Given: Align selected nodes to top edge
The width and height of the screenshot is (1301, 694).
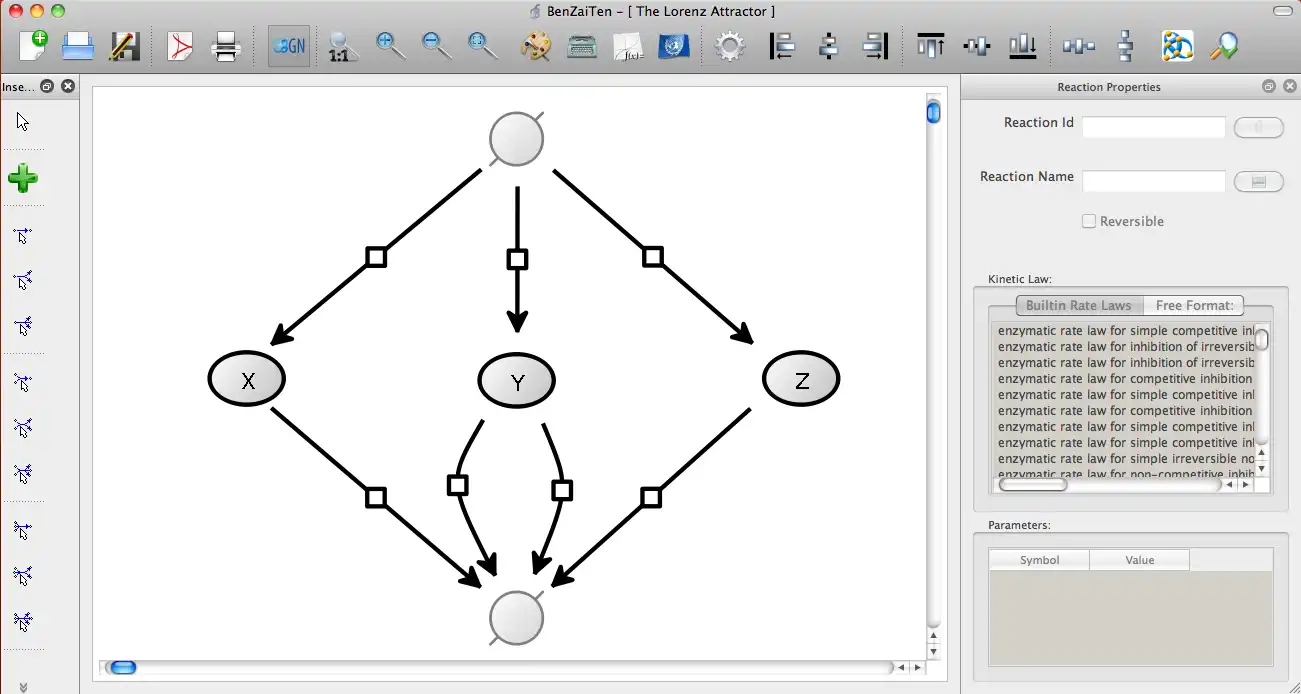Looking at the screenshot, I should 931,46.
